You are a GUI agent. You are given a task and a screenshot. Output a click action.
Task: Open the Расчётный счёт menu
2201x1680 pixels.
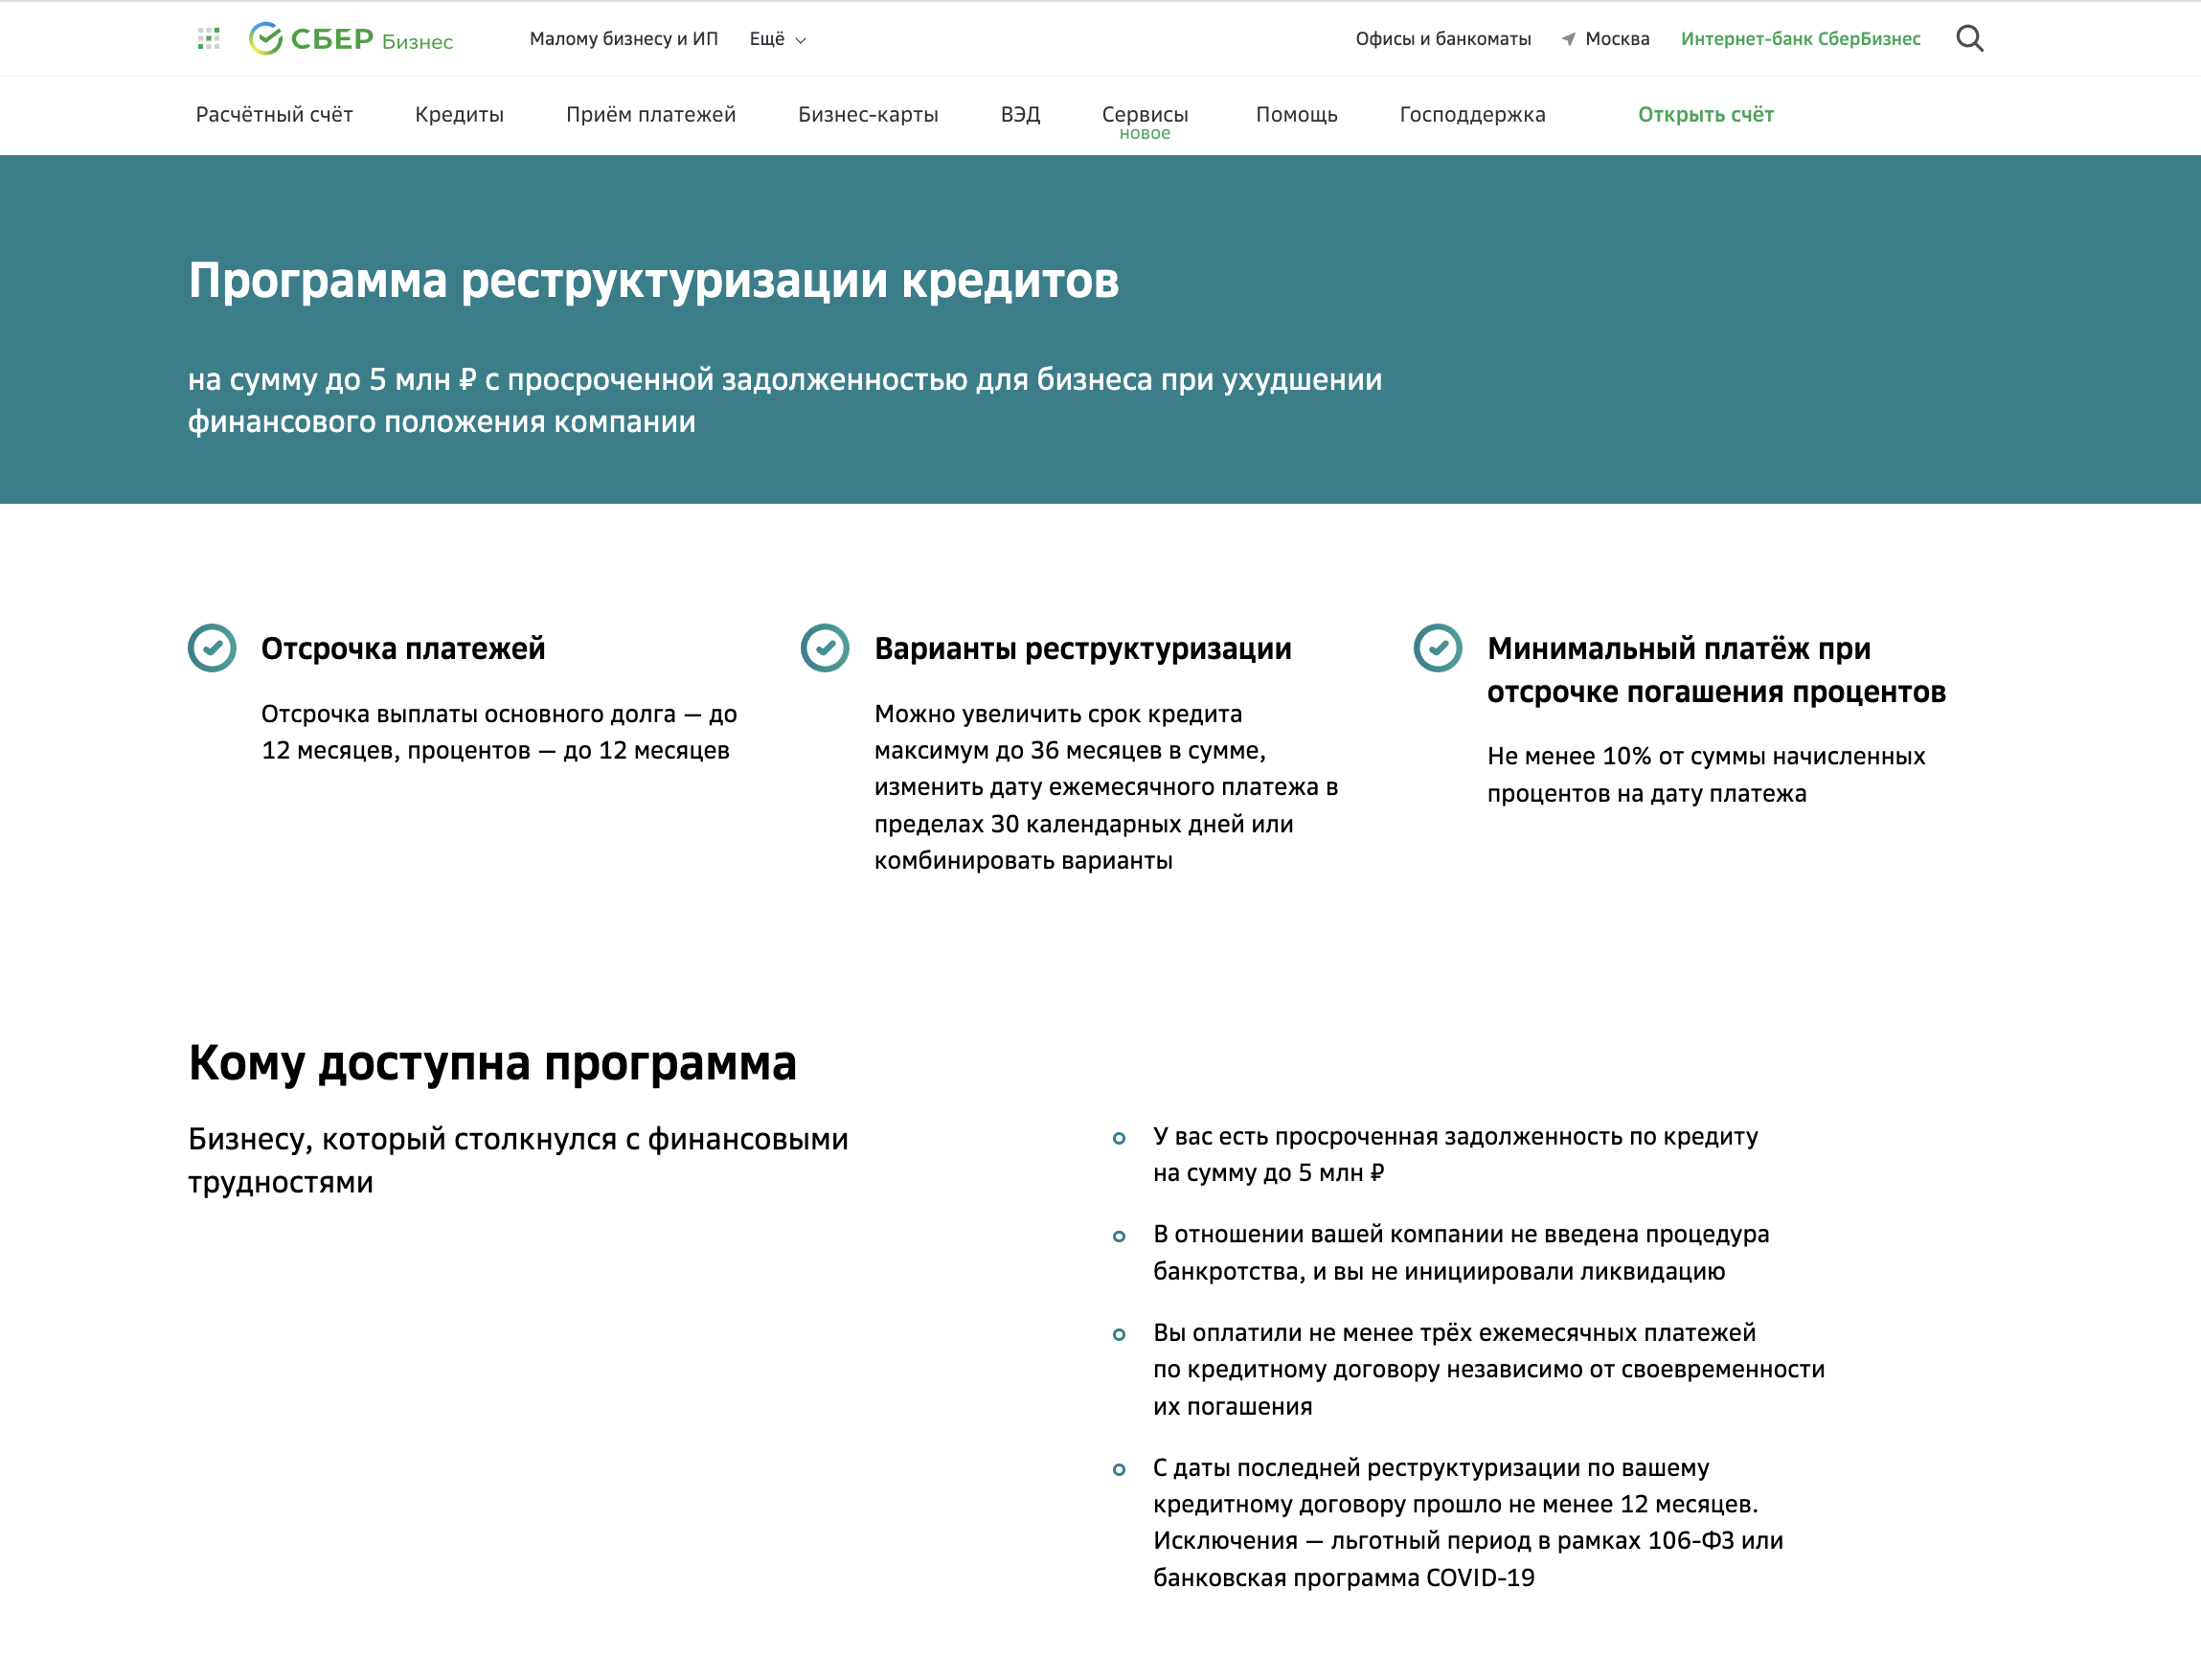(274, 114)
